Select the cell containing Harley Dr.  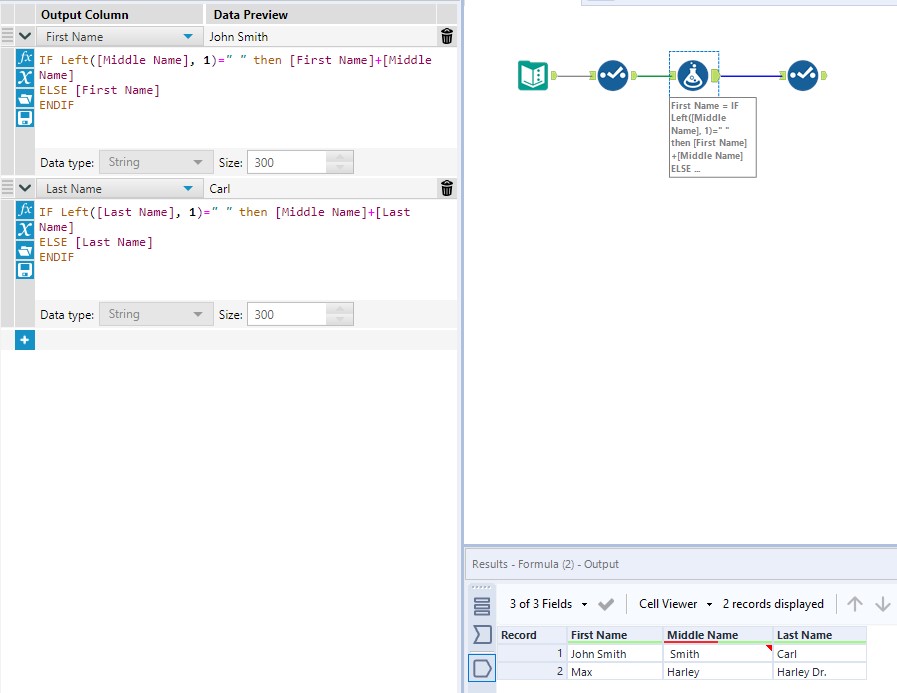tap(800, 672)
